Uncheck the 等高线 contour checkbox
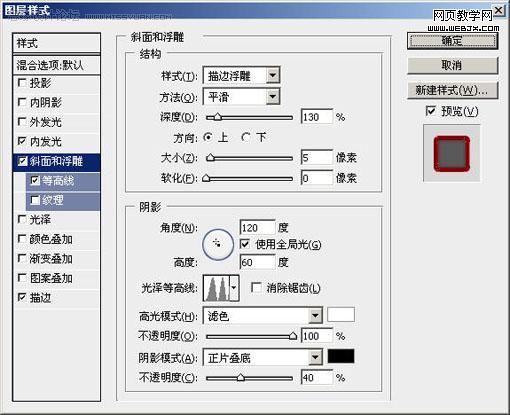510x415 pixels. 35,181
